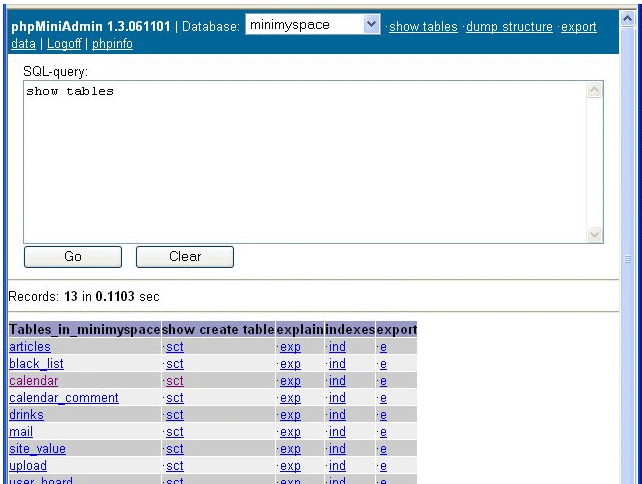Click ind link for calendar row
The height and width of the screenshot is (484, 642).
pos(337,381)
